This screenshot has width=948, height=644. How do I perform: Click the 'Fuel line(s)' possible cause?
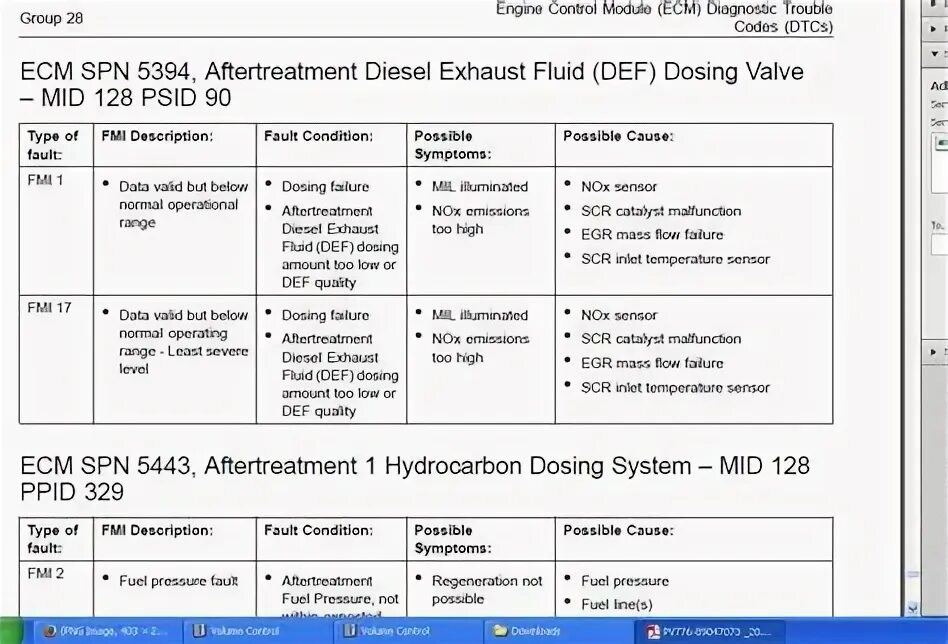[616, 604]
